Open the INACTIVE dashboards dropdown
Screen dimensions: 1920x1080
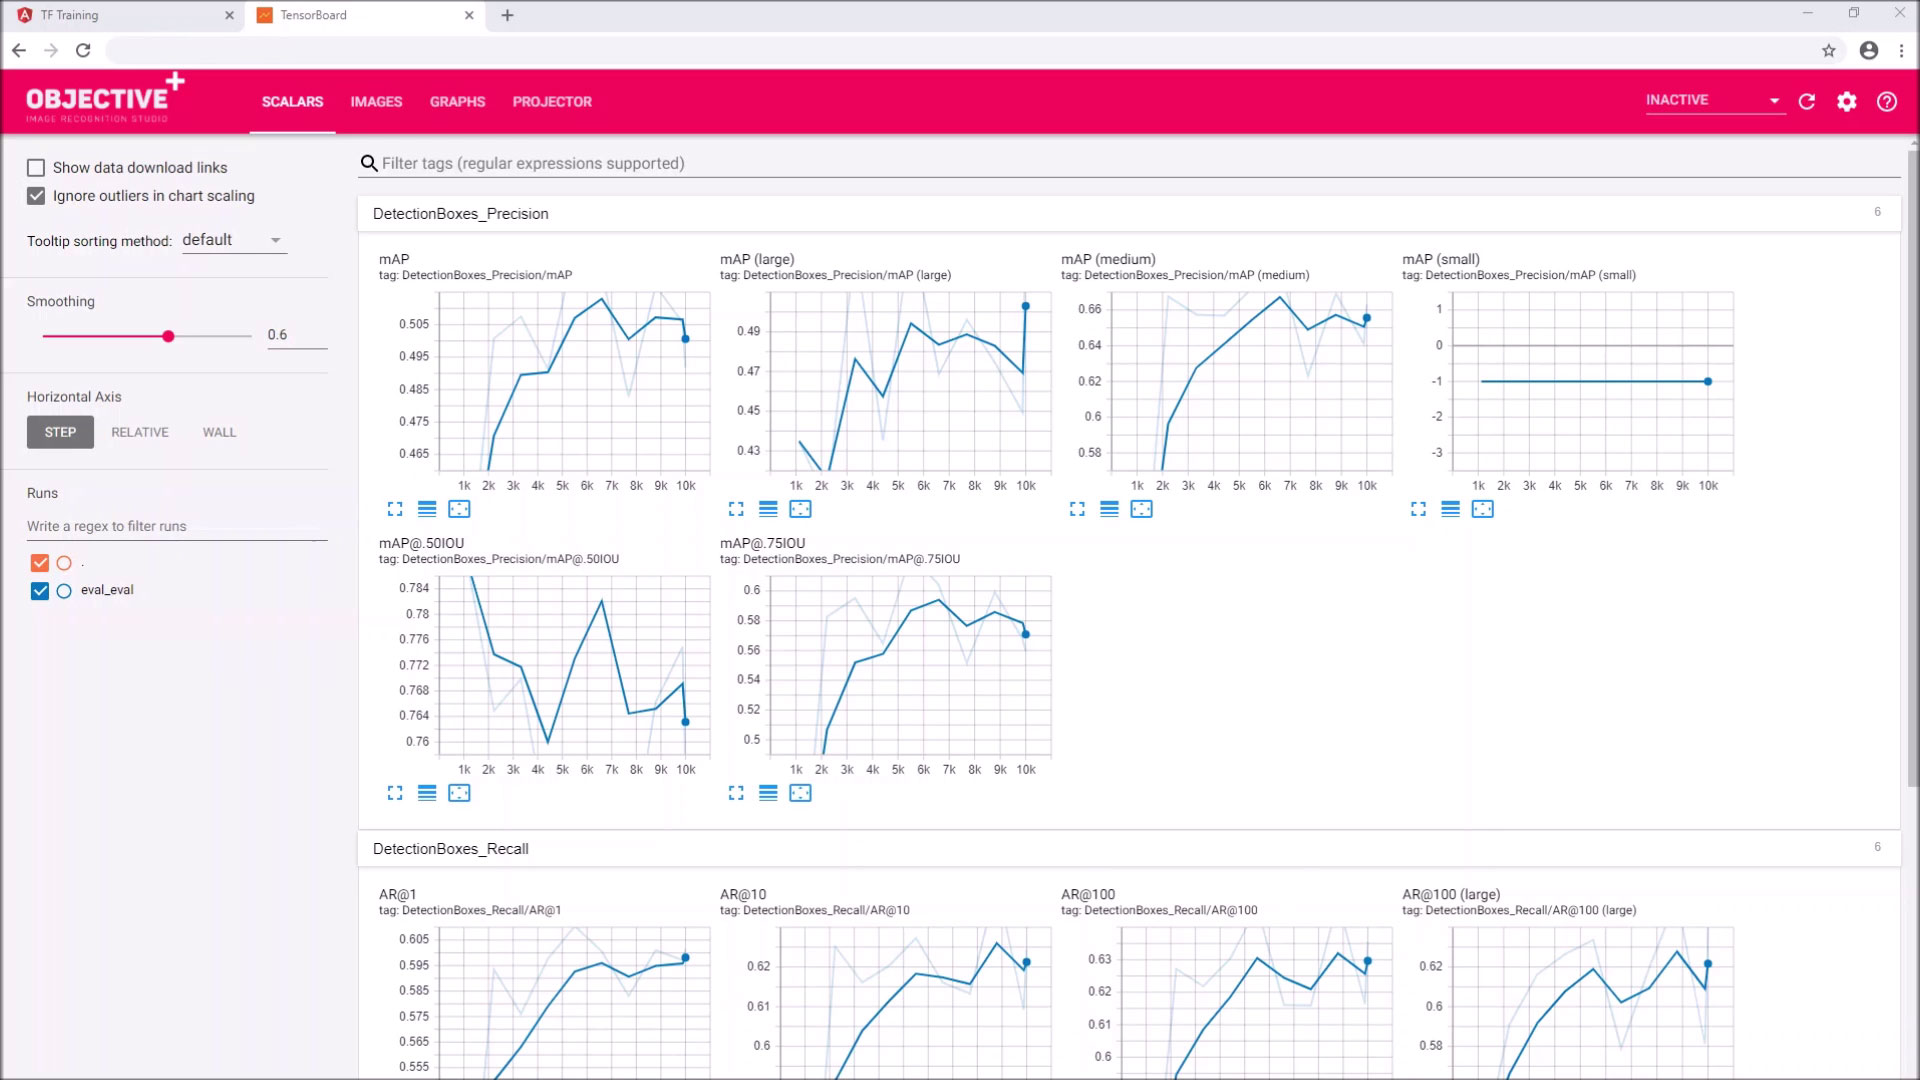point(1714,100)
